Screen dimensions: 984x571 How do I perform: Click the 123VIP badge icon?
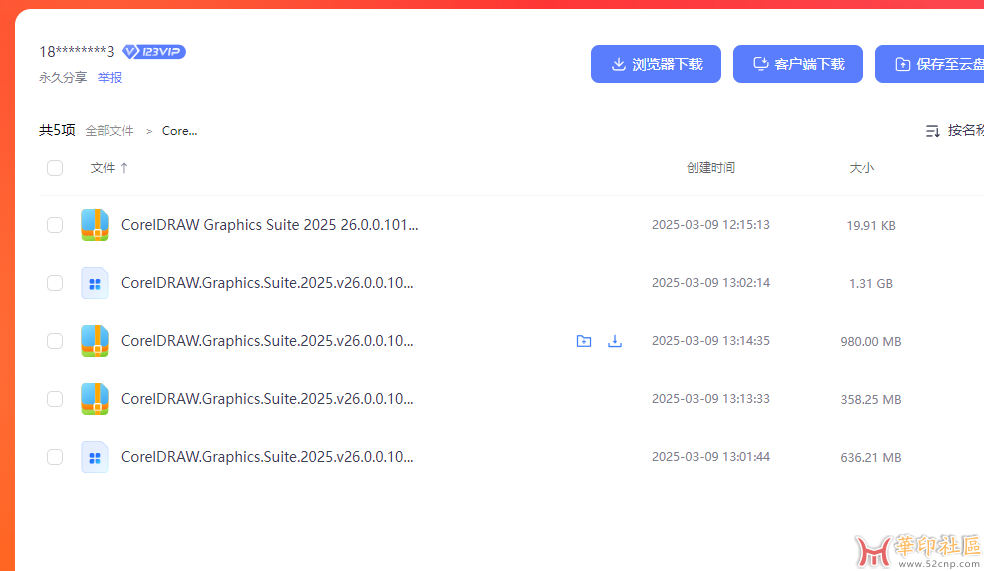point(154,51)
